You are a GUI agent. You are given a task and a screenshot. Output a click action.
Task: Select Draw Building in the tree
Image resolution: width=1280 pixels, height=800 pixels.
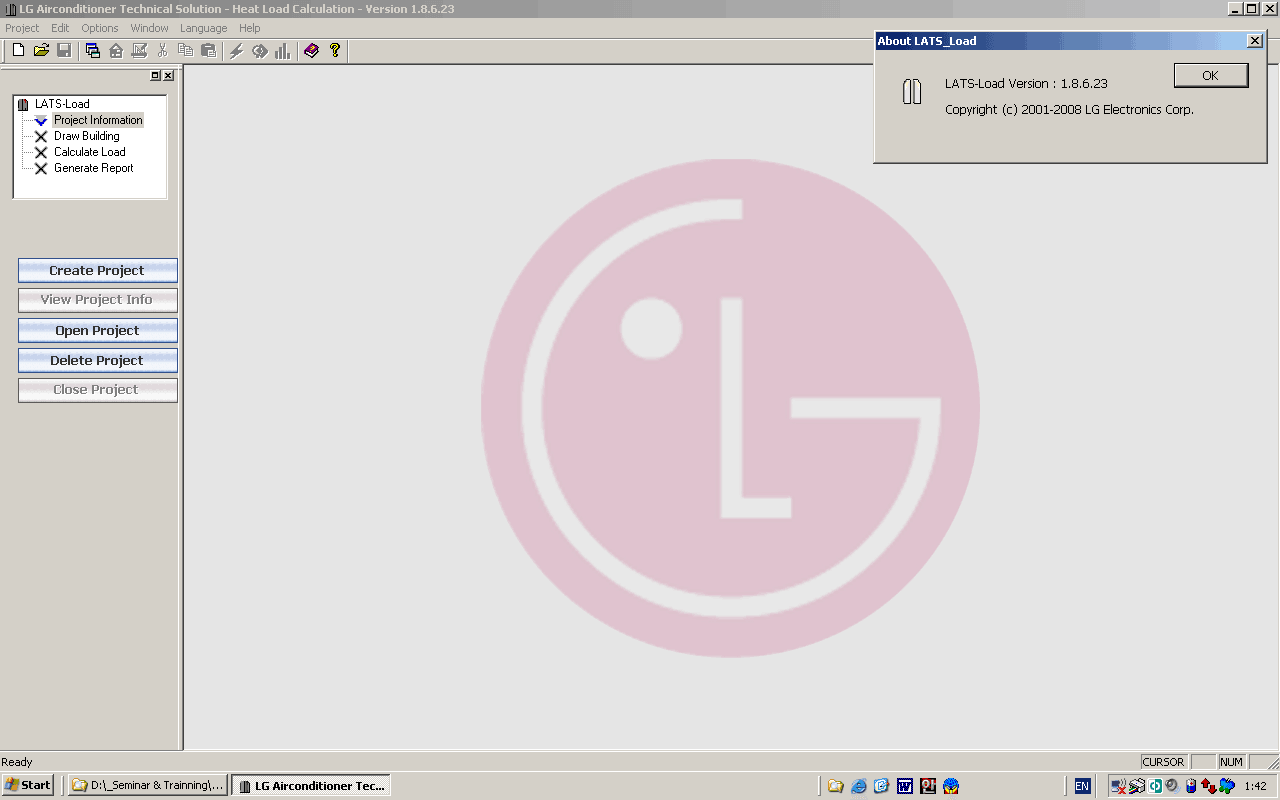coord(86,136)
